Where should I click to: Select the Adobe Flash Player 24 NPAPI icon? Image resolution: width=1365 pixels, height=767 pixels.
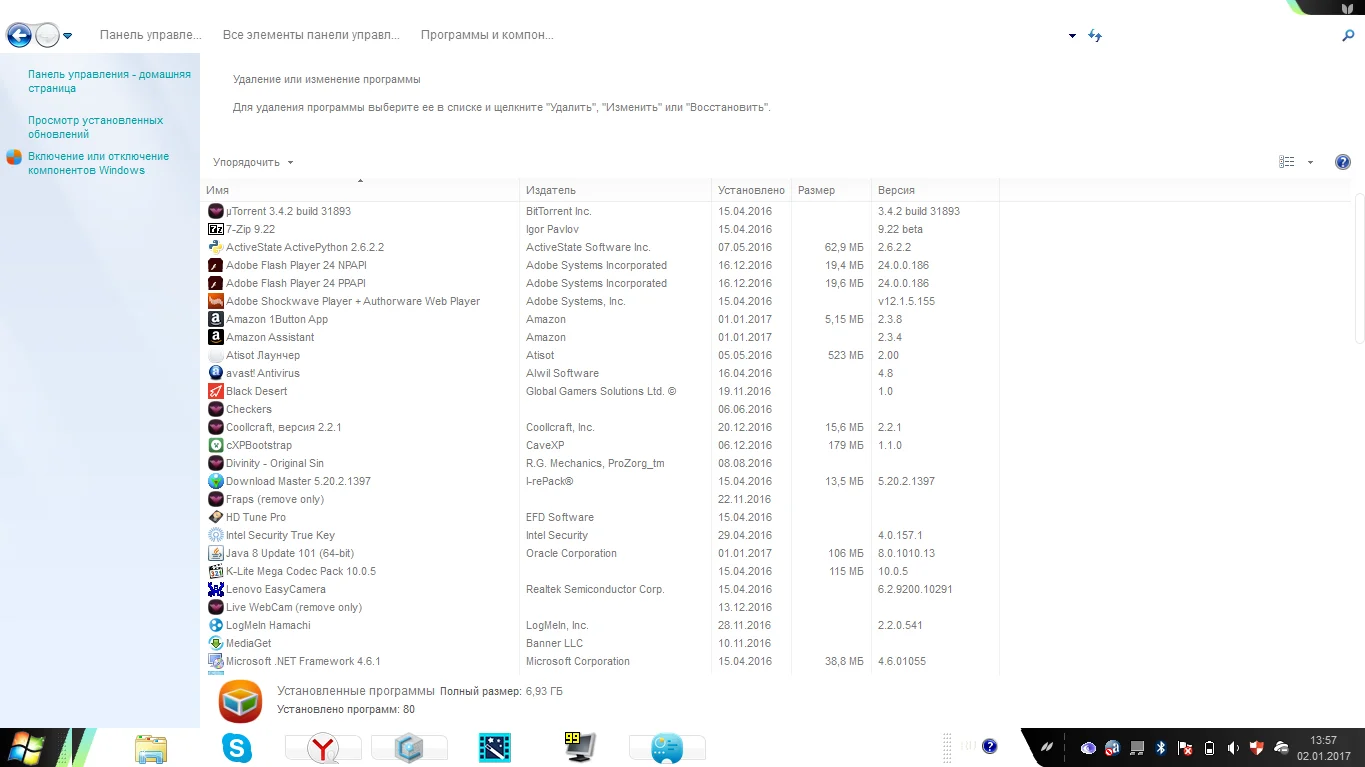[x=216, y=265]
